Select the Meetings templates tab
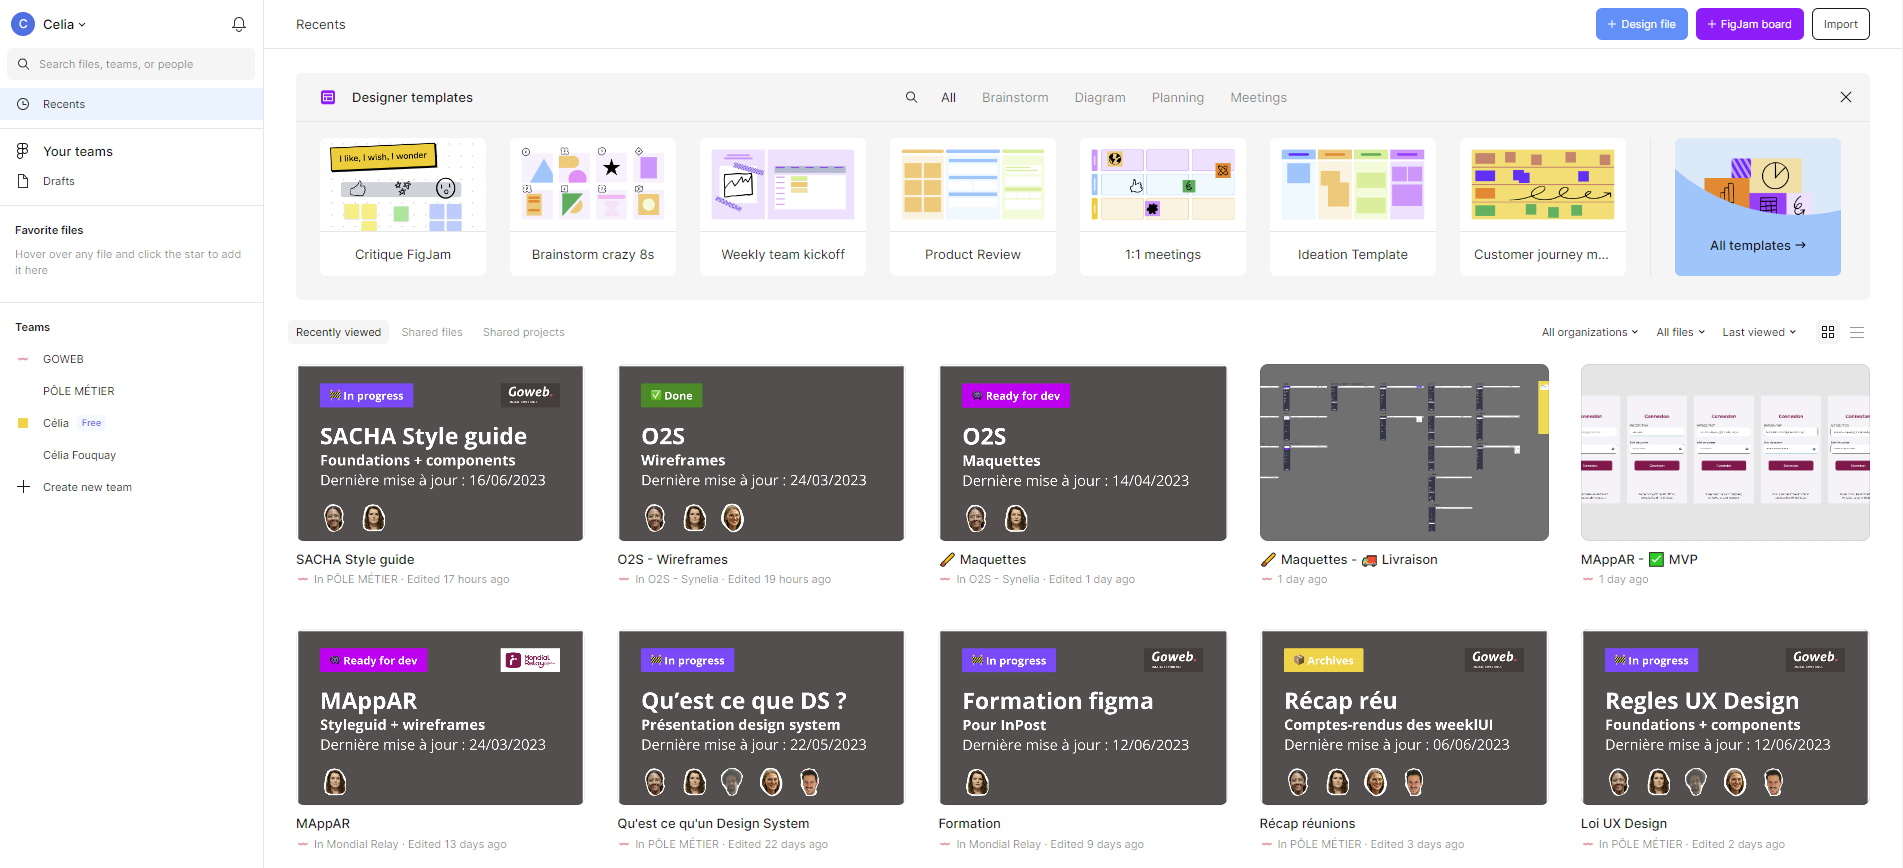The image size is (1903, 868). click(x=1258, y=97)
